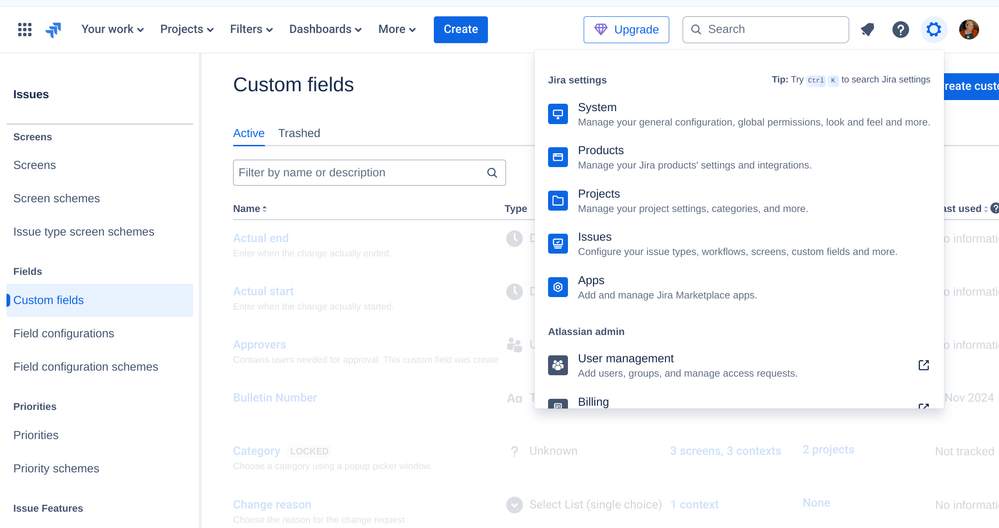Open Projects in Jira settings menu
The image size is (999, 528).
739,201
